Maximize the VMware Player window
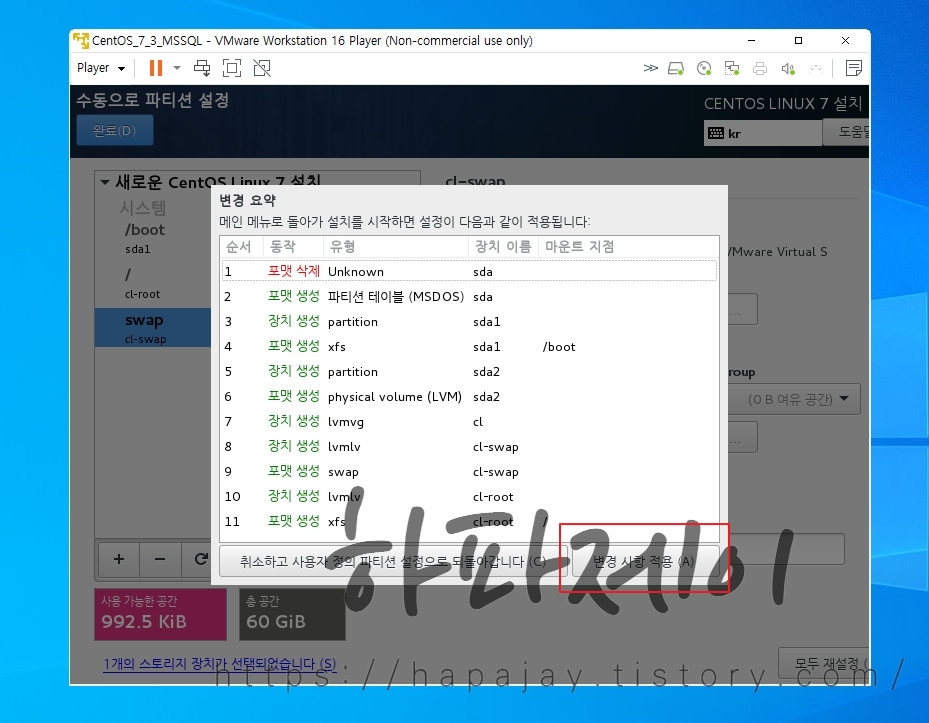The height and width of the screenshot is (723, 929). pos(798,40)
